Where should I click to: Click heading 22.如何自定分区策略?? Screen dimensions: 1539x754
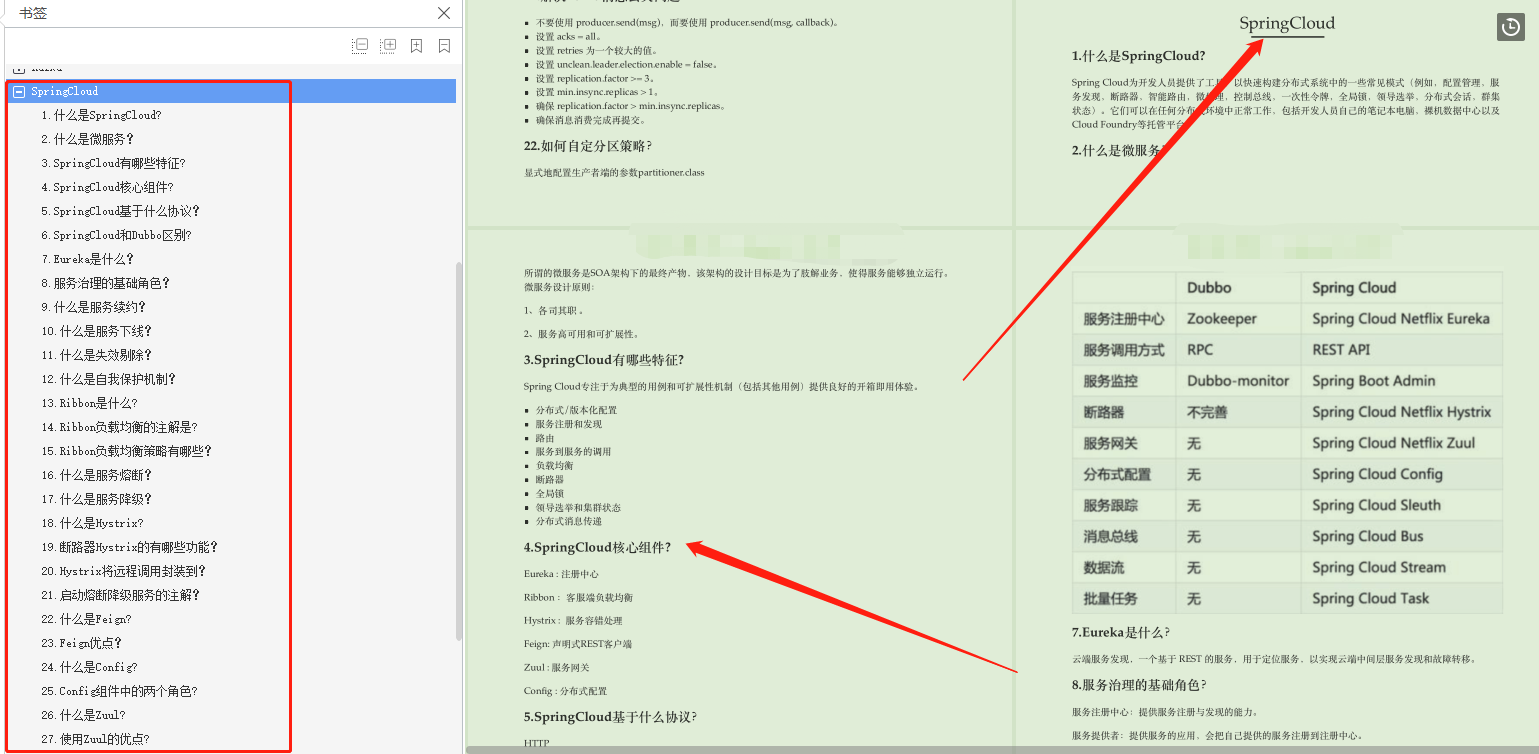coord(587,146)
